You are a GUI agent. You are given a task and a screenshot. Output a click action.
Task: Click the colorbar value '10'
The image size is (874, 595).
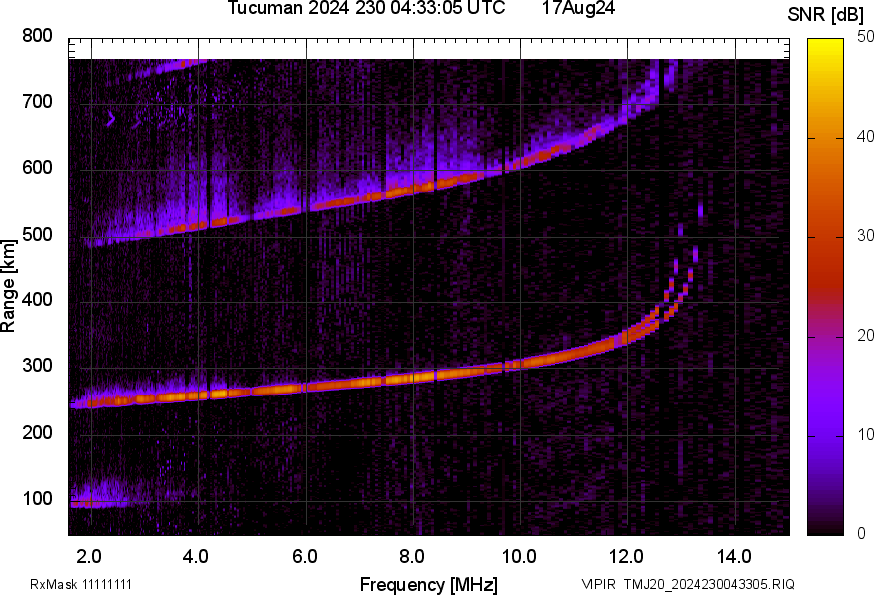(865, 434)
